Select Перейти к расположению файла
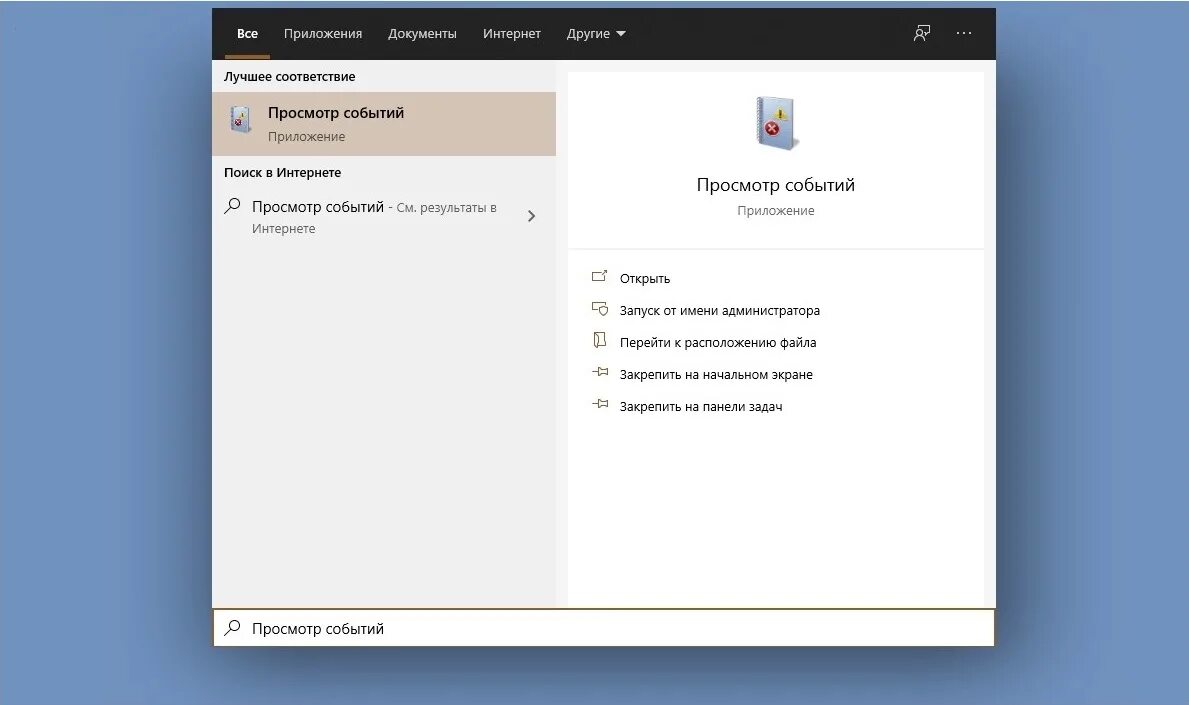Screen dimensions: 1189x705 (x=718, y=343)
